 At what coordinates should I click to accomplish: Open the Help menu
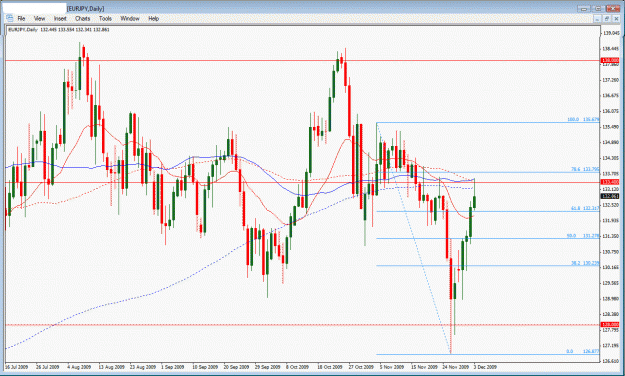pos(153,18)
